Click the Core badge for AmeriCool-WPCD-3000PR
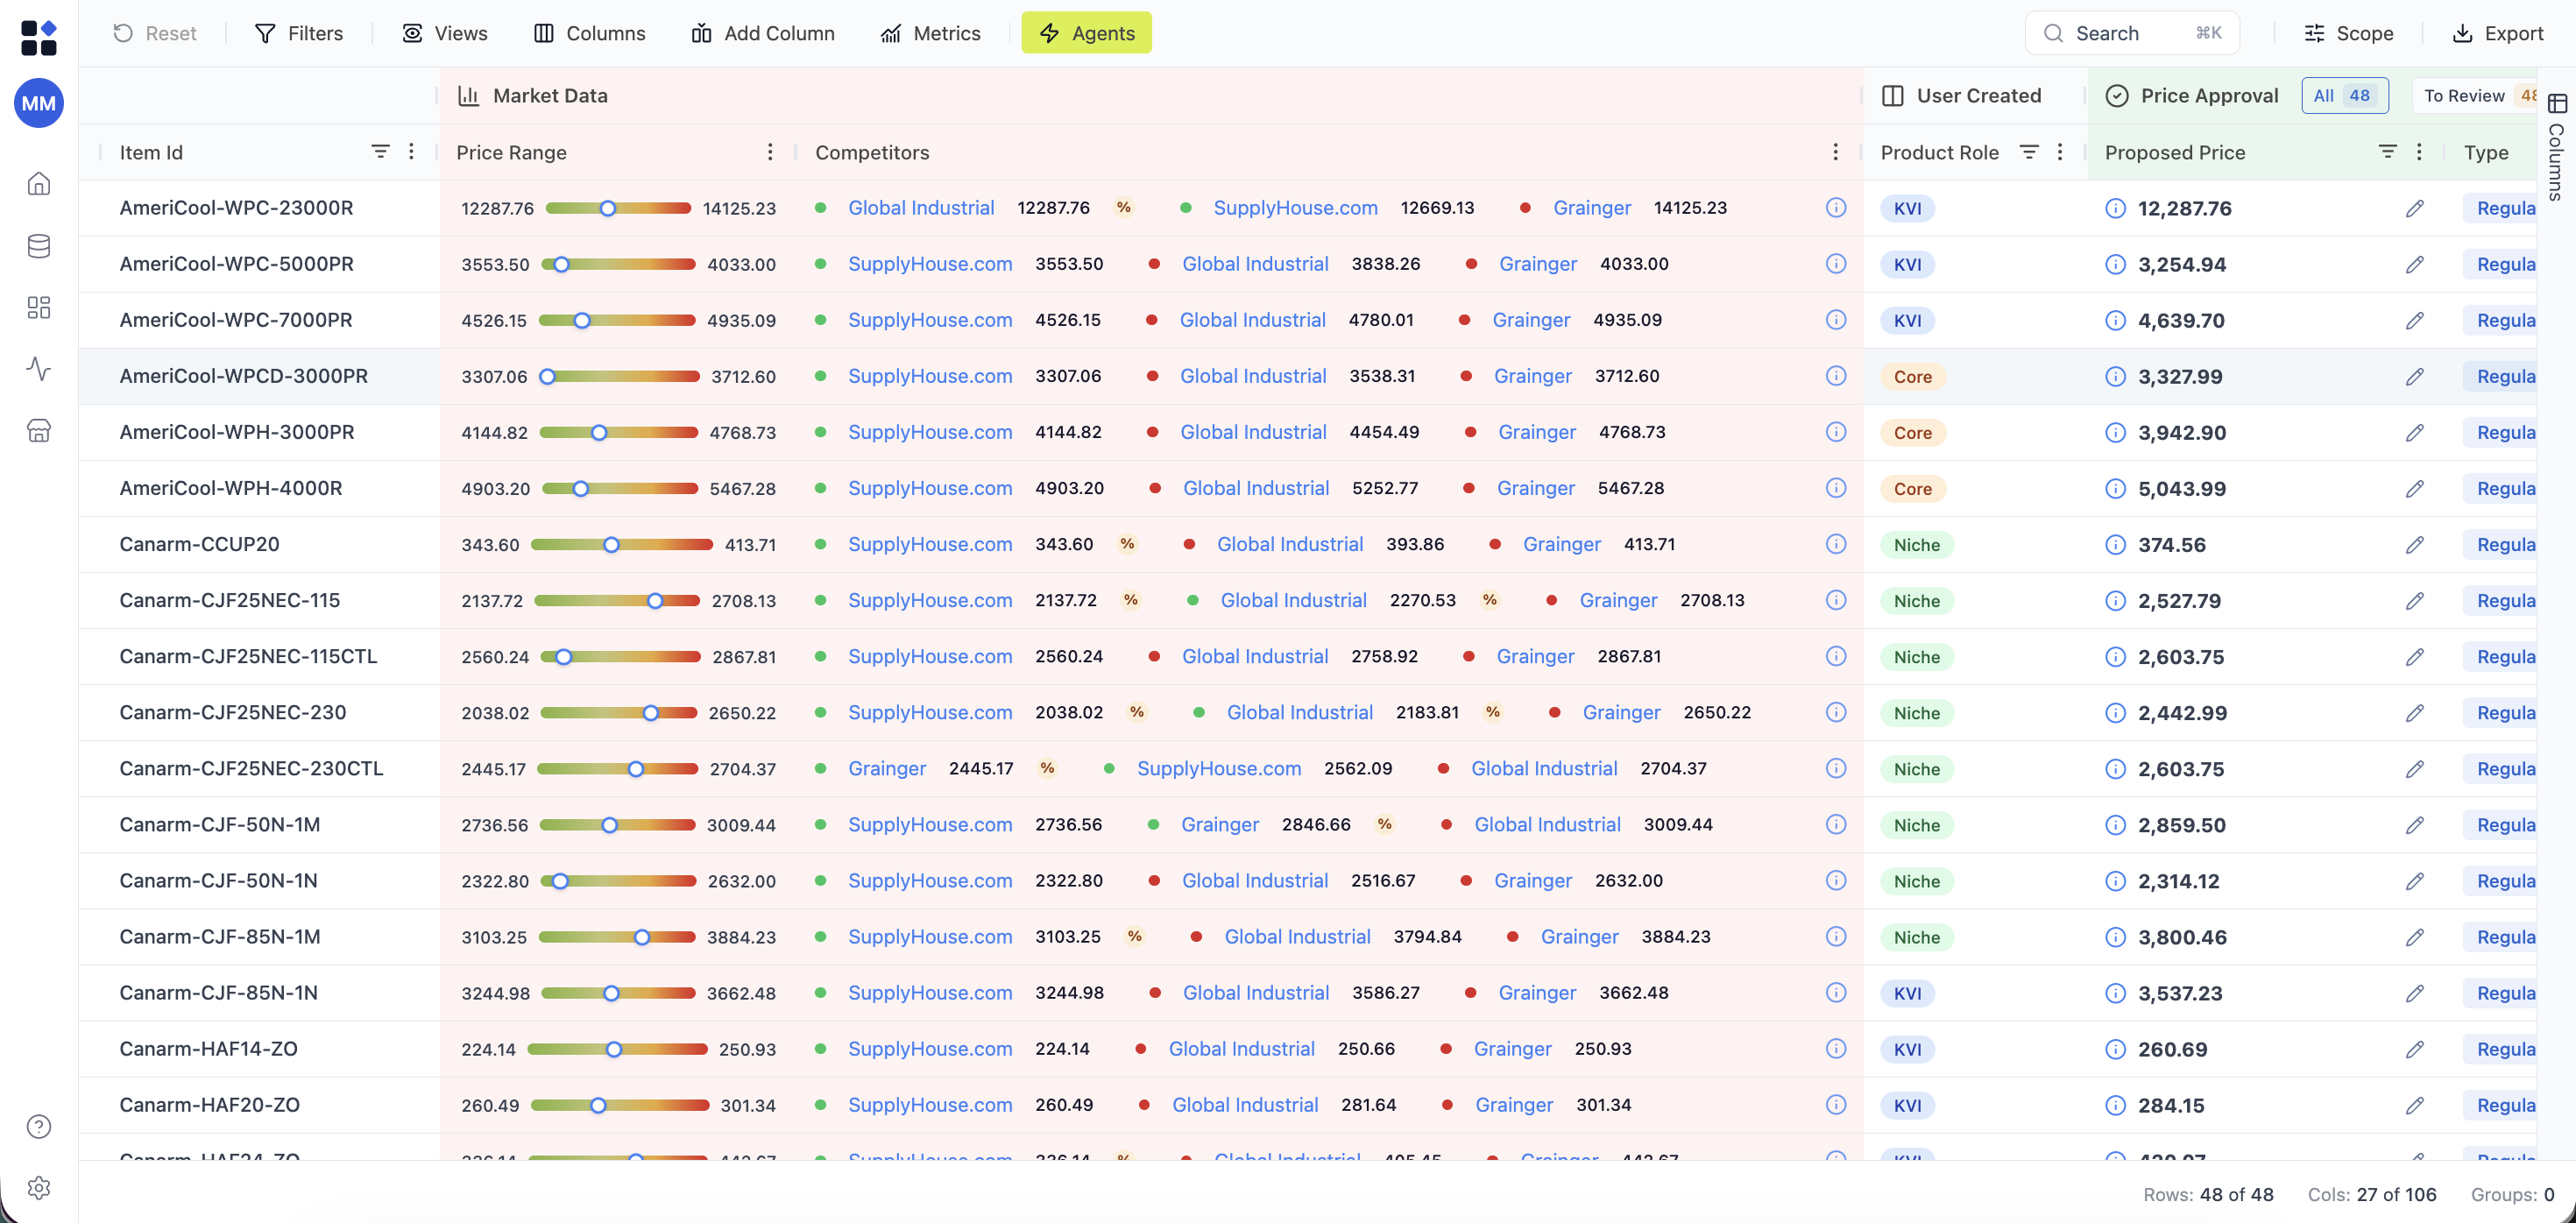 coord(1912,377)
